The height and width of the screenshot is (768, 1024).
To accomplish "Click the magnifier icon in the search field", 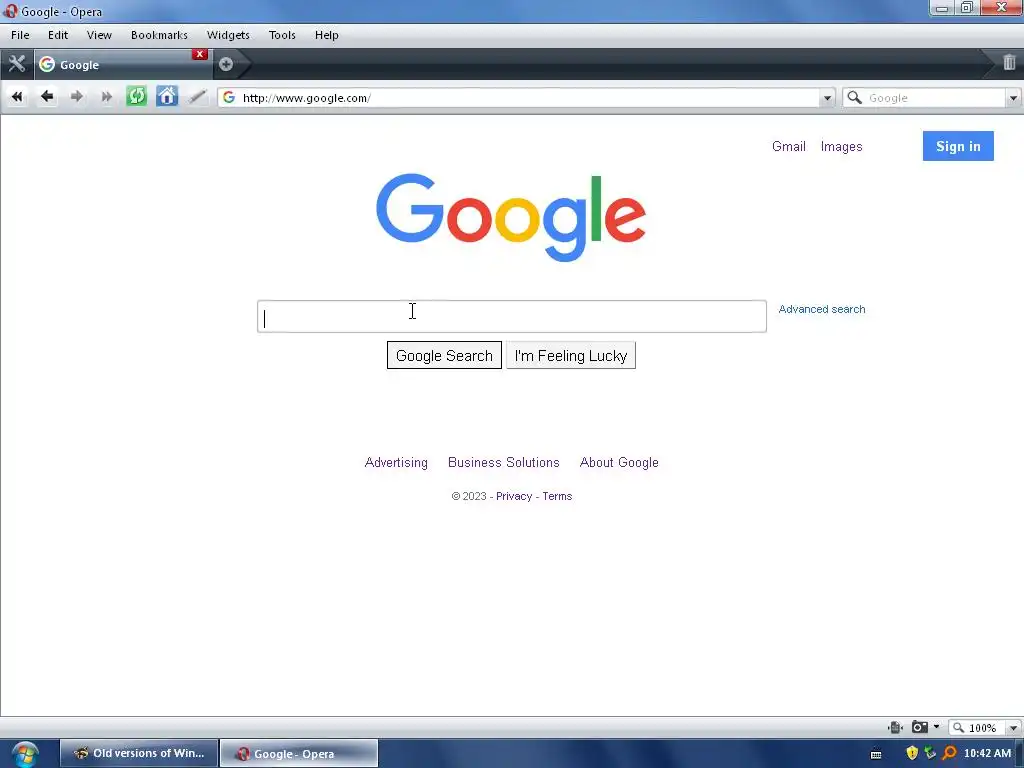I will tap(854, 97).
